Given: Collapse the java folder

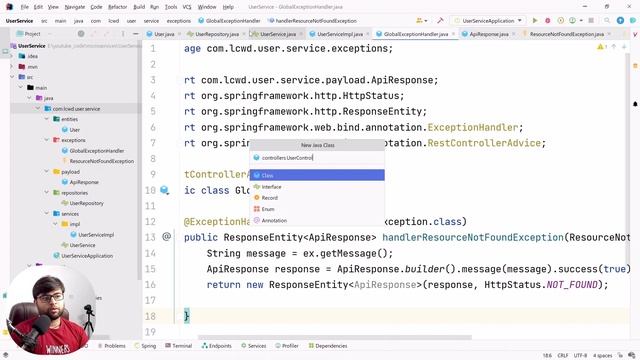Looking at the screenshot, I should click(29, 98).
